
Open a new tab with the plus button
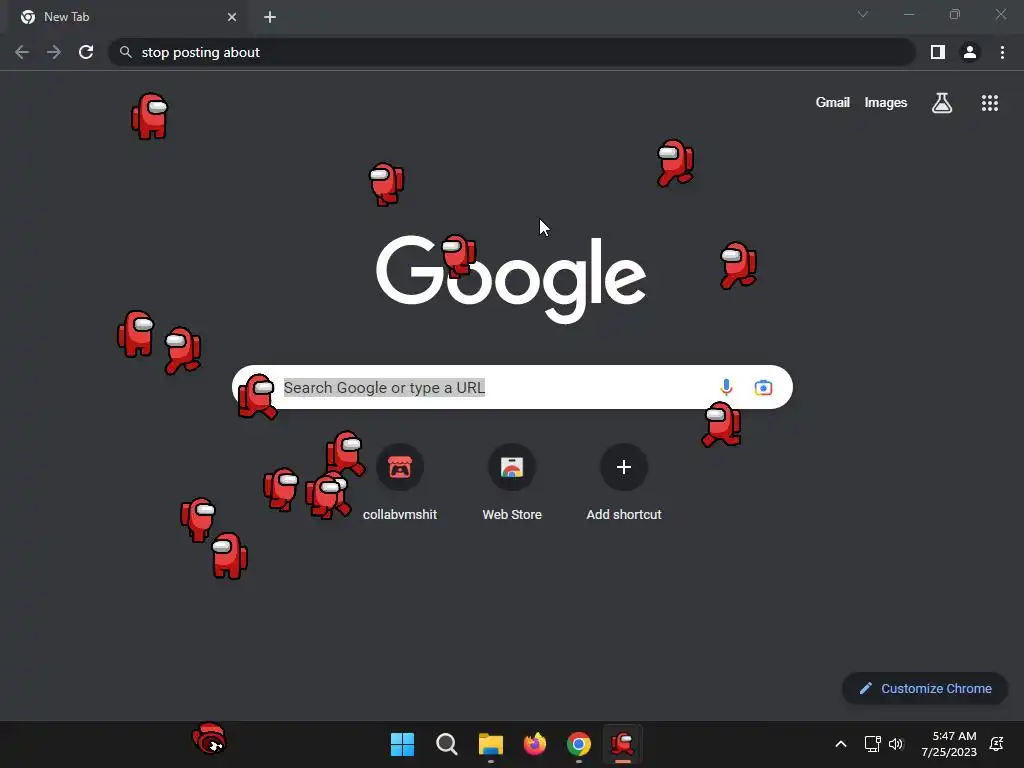coord(270,17)
